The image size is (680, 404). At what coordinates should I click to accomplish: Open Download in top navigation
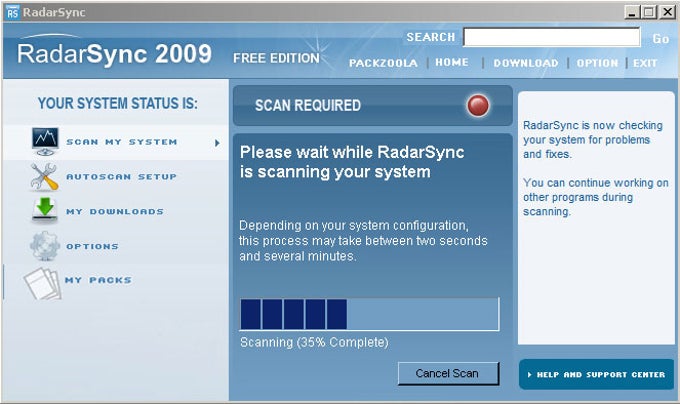[x=526, y=63]
